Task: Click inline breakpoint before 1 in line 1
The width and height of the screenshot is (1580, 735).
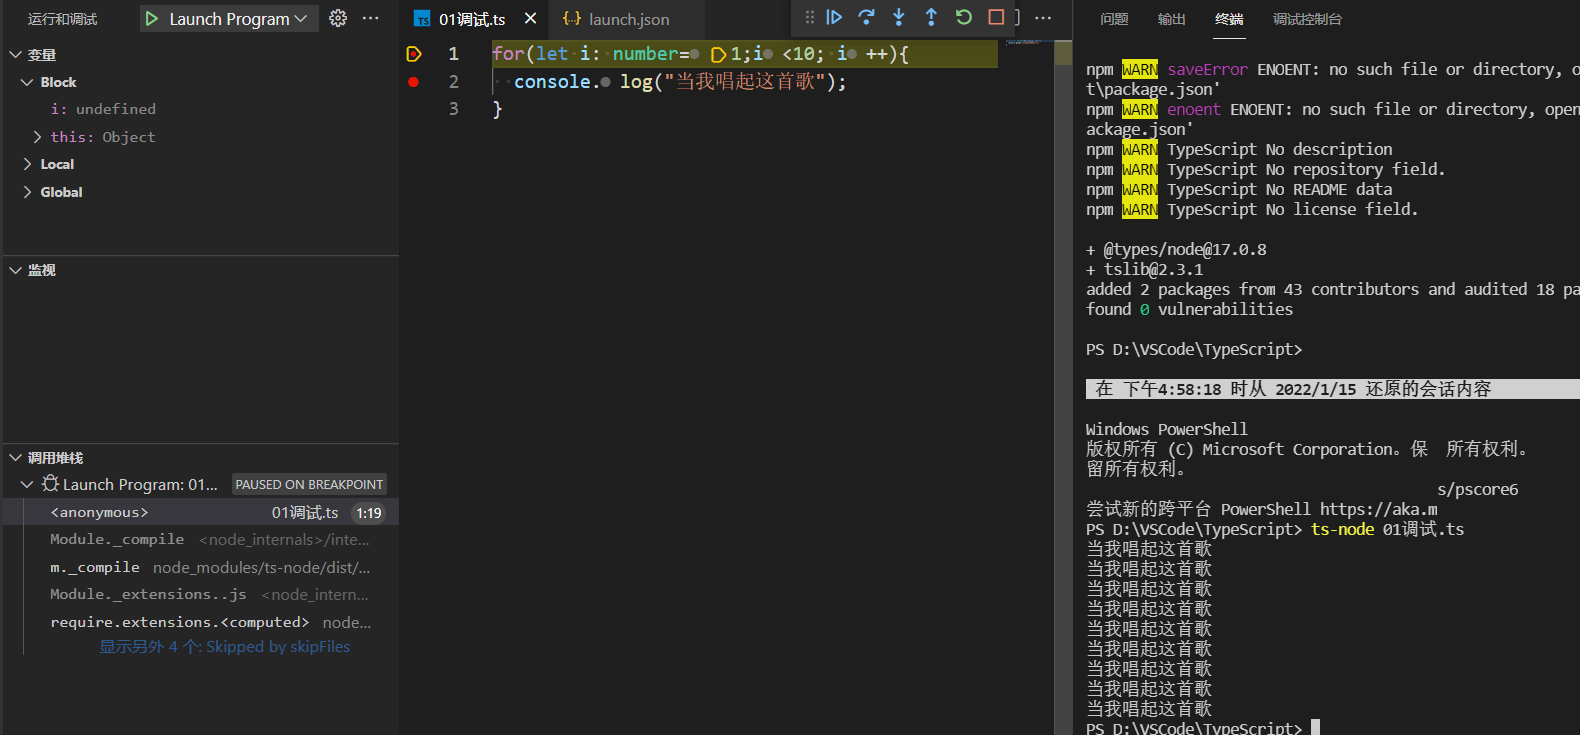Action: tap(718, 54)
